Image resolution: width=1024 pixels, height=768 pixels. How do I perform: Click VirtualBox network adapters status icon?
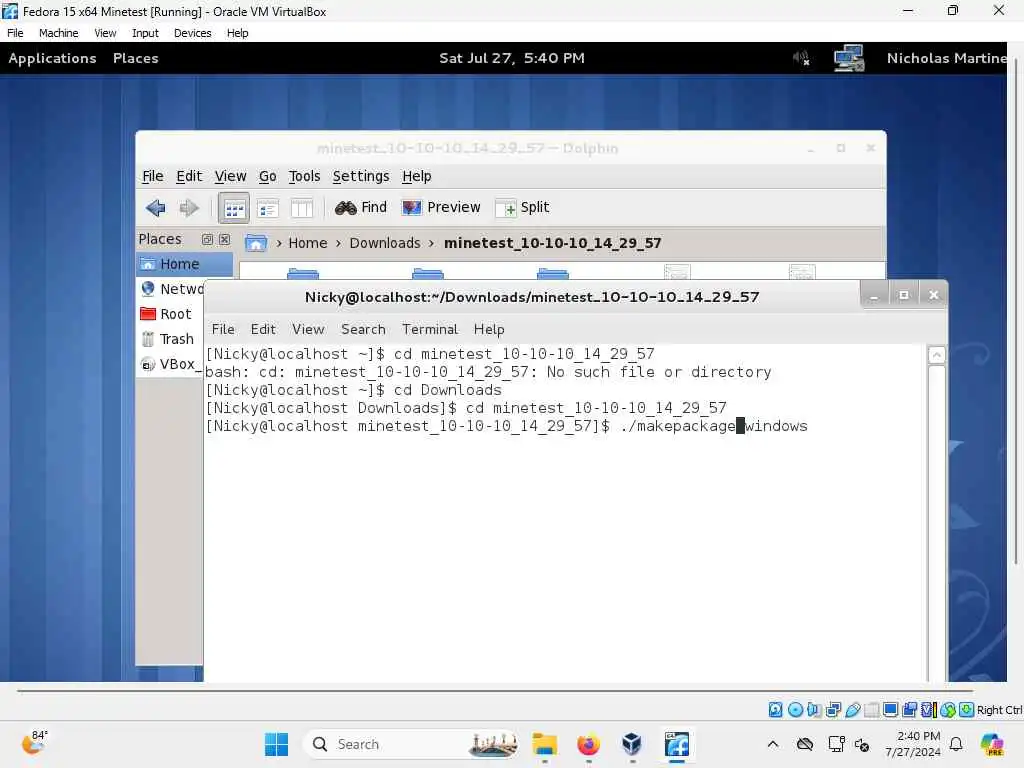click(833, 710)
